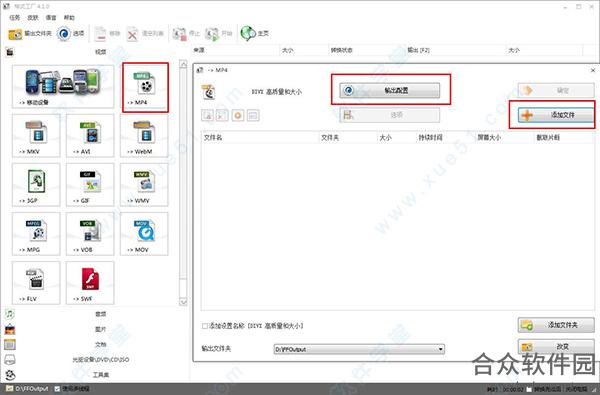This screenshot has height=395, width=600.
Task: Click the 输出配置 output settings button
Action: [390, 91]
